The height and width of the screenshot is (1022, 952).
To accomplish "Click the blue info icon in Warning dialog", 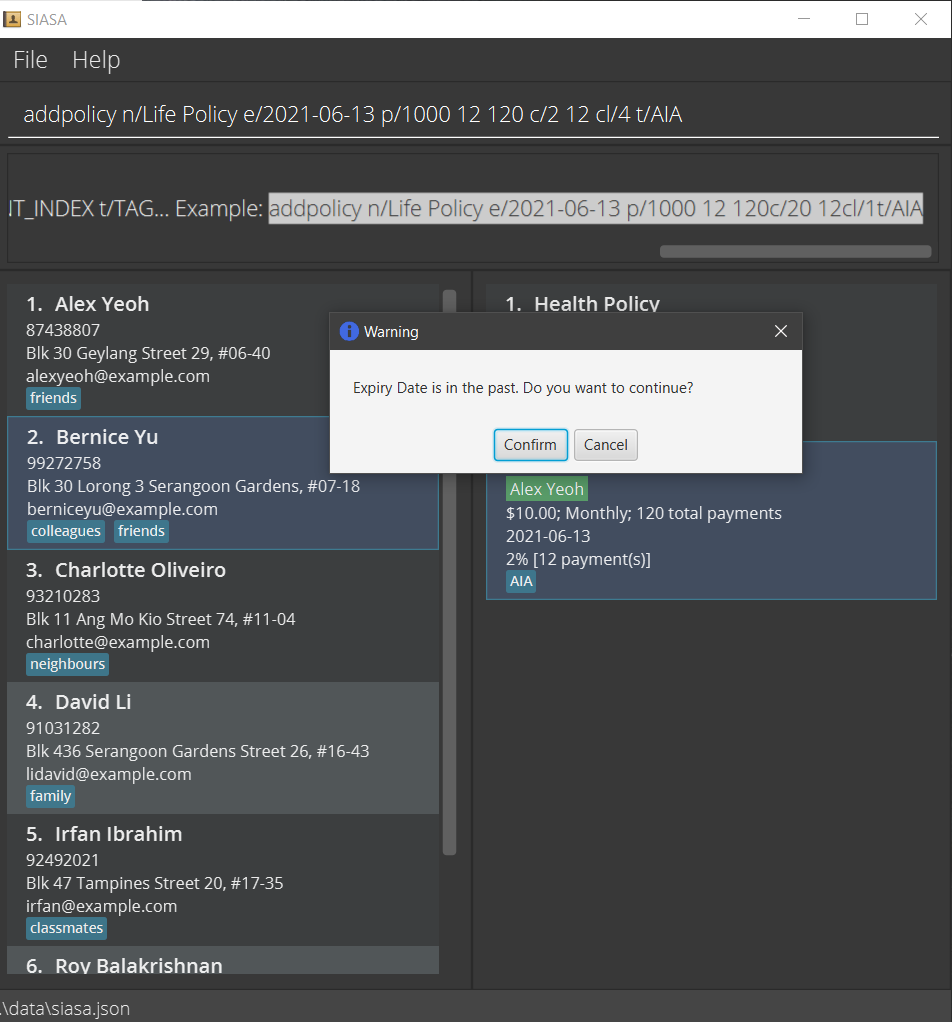I will point(349,331).
